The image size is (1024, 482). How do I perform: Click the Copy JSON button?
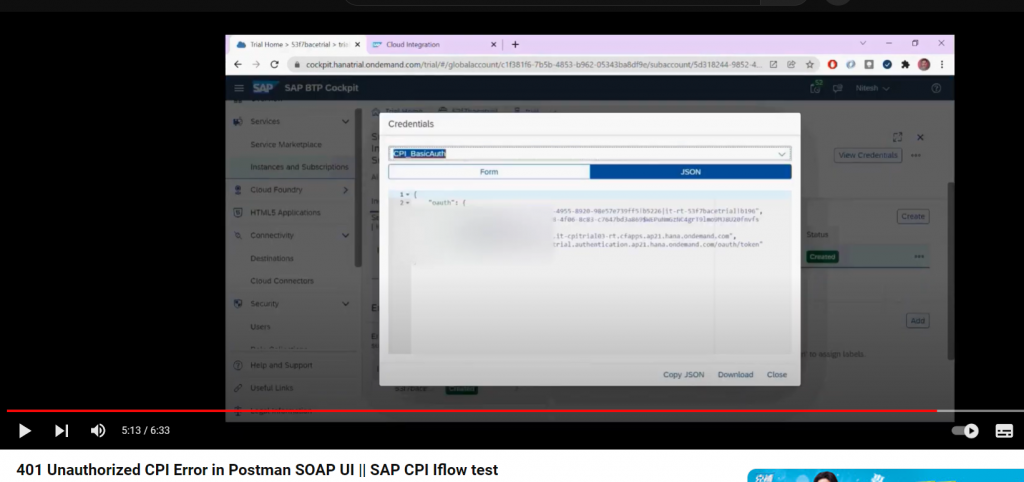click(683, 374)
